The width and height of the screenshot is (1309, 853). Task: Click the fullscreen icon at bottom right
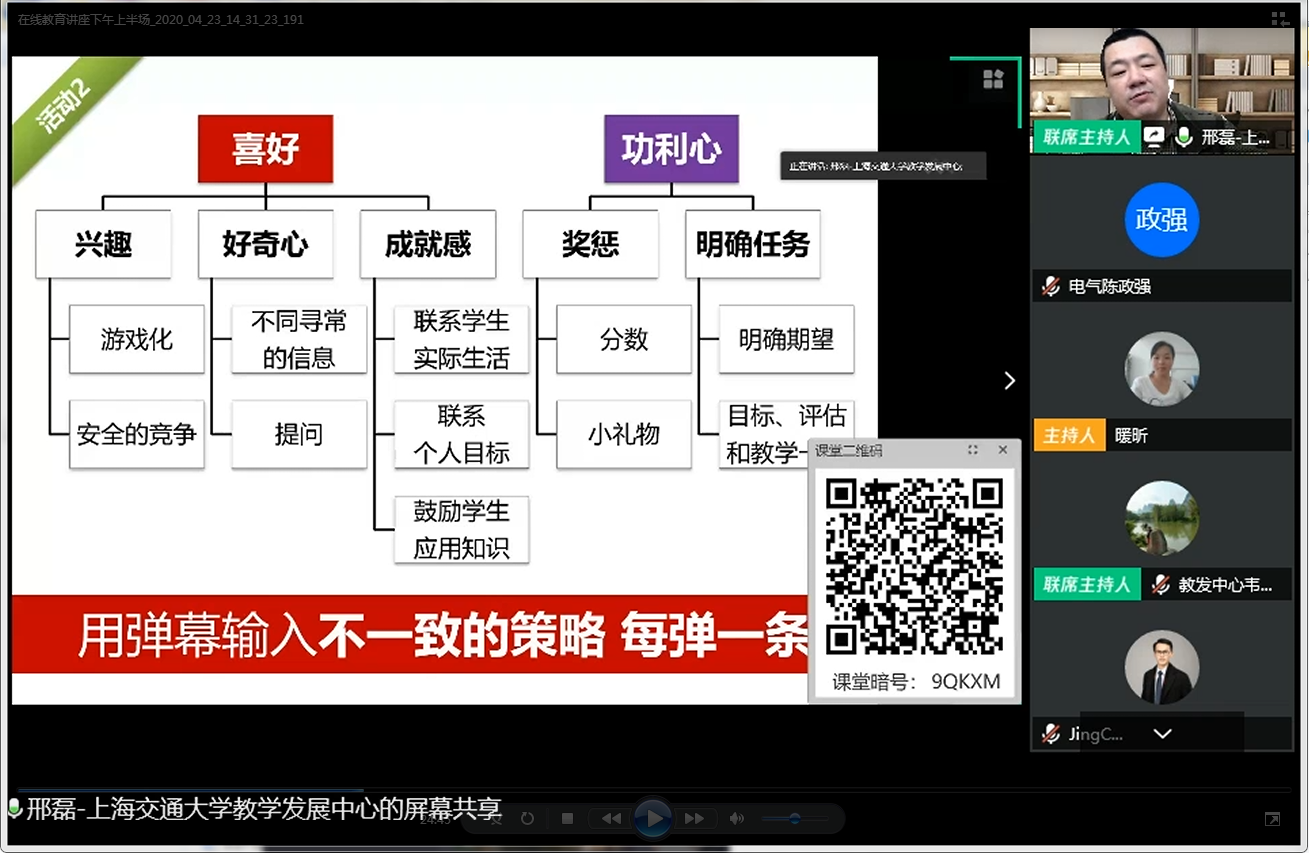click(1272, 819)
